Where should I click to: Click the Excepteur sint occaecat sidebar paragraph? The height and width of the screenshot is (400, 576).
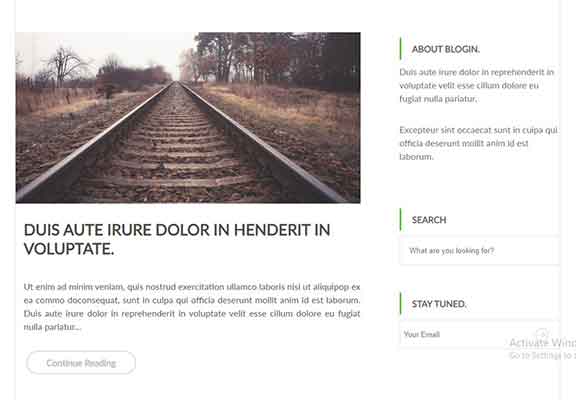[478, 143]
